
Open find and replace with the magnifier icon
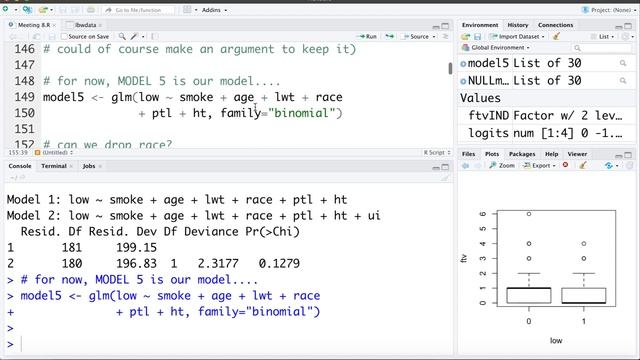pyautogui.click(x=122, y=36)
